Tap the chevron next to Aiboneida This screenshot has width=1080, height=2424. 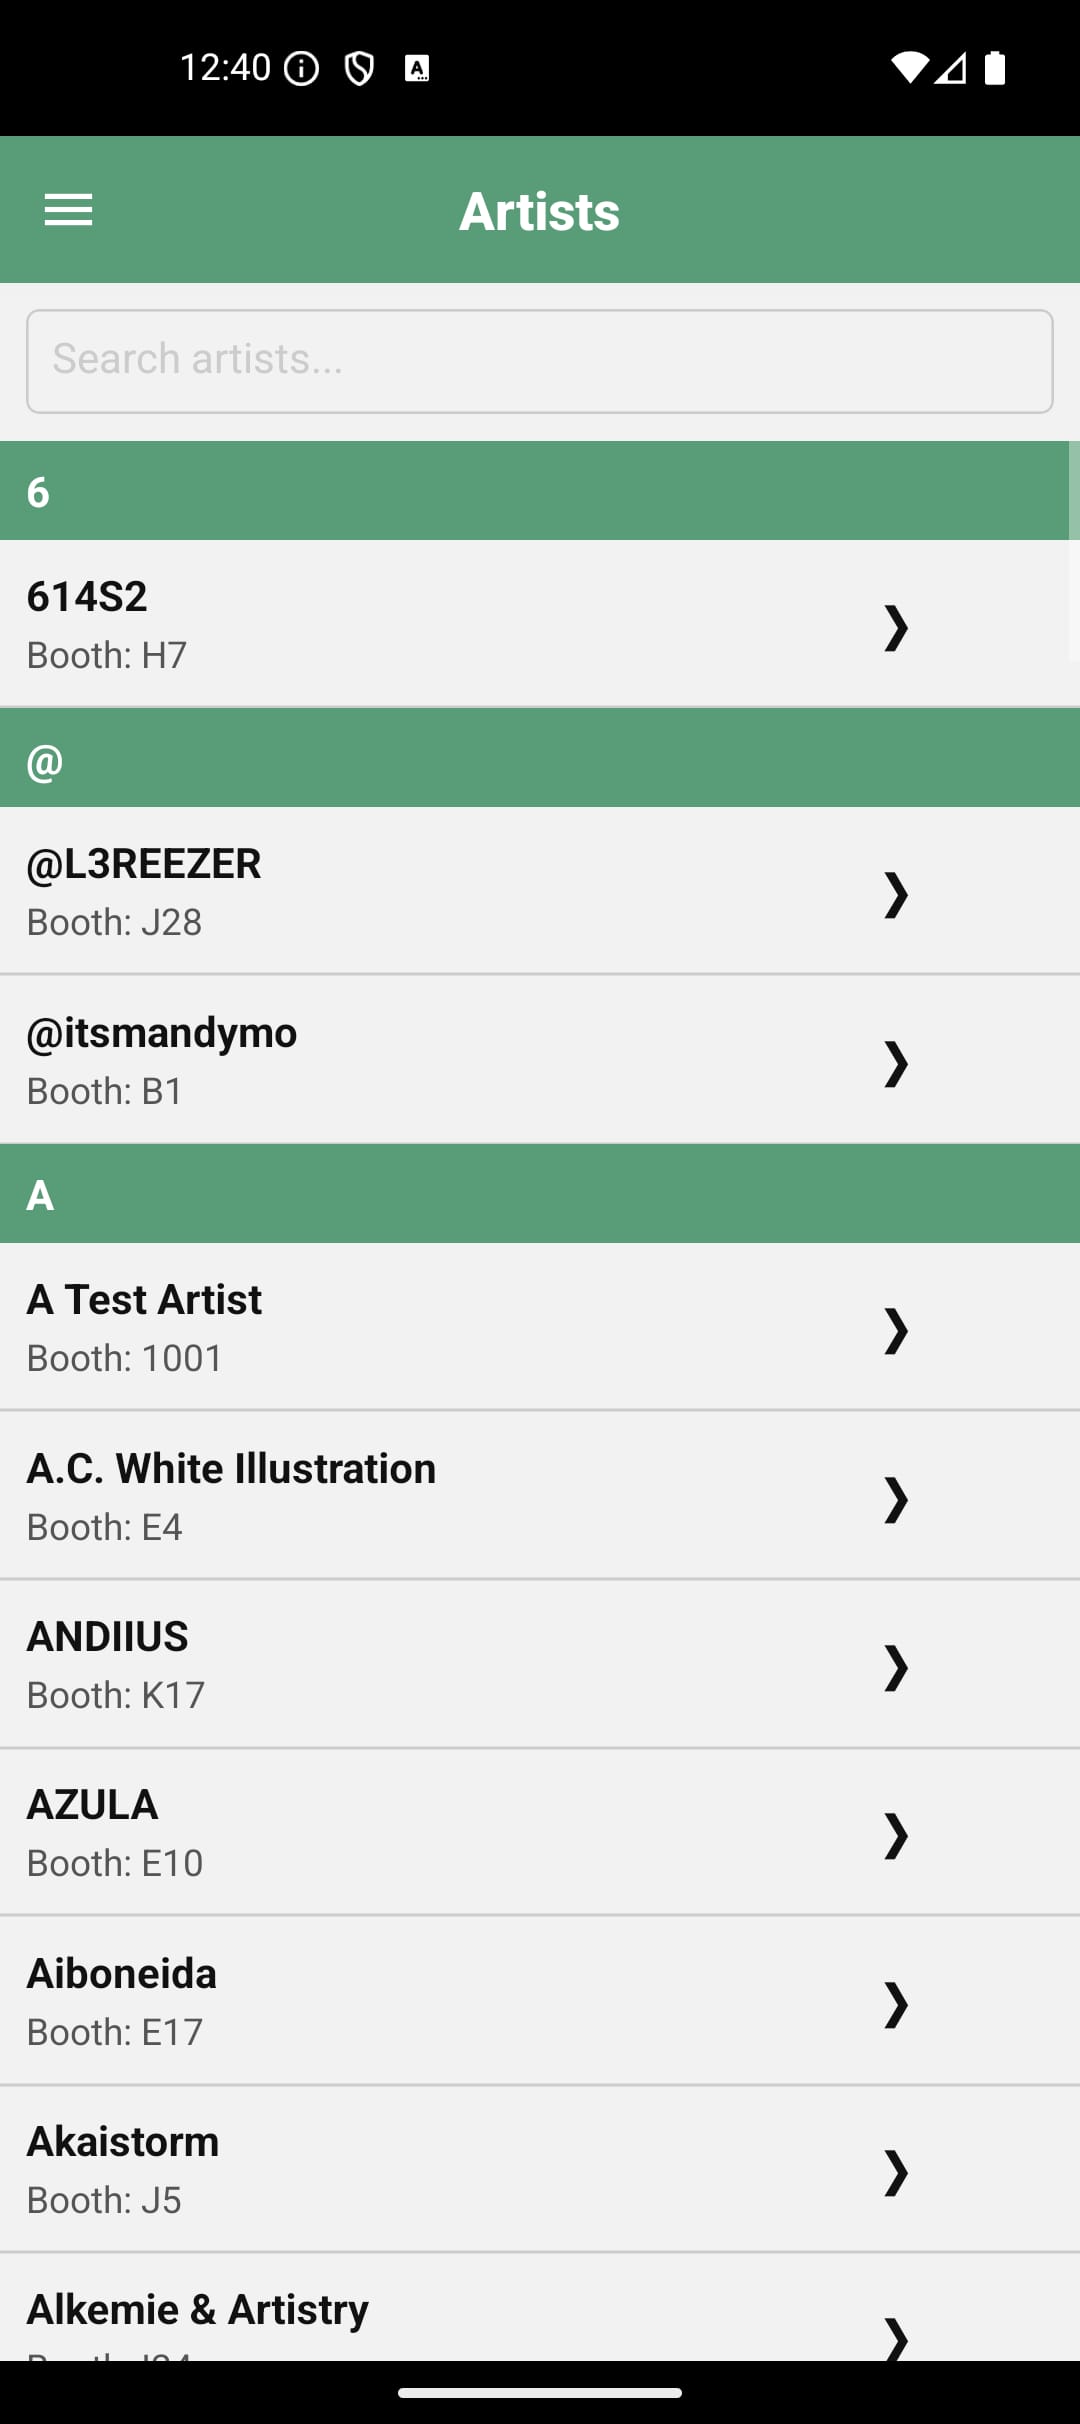895,2004
